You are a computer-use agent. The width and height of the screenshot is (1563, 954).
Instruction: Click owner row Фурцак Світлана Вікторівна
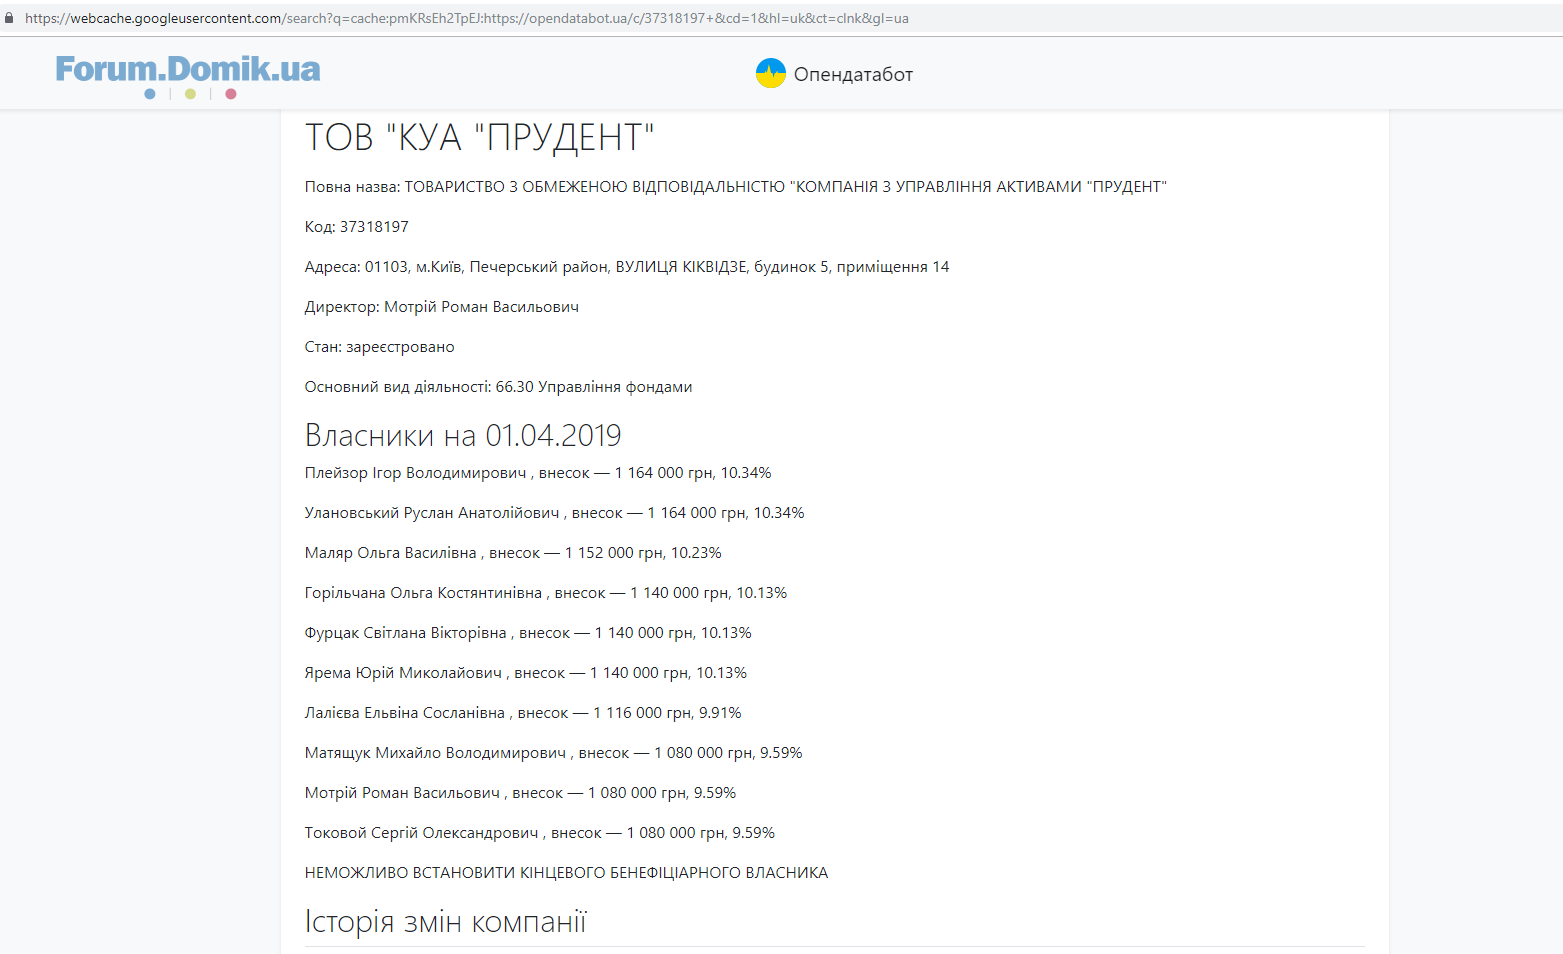[528, 633]
